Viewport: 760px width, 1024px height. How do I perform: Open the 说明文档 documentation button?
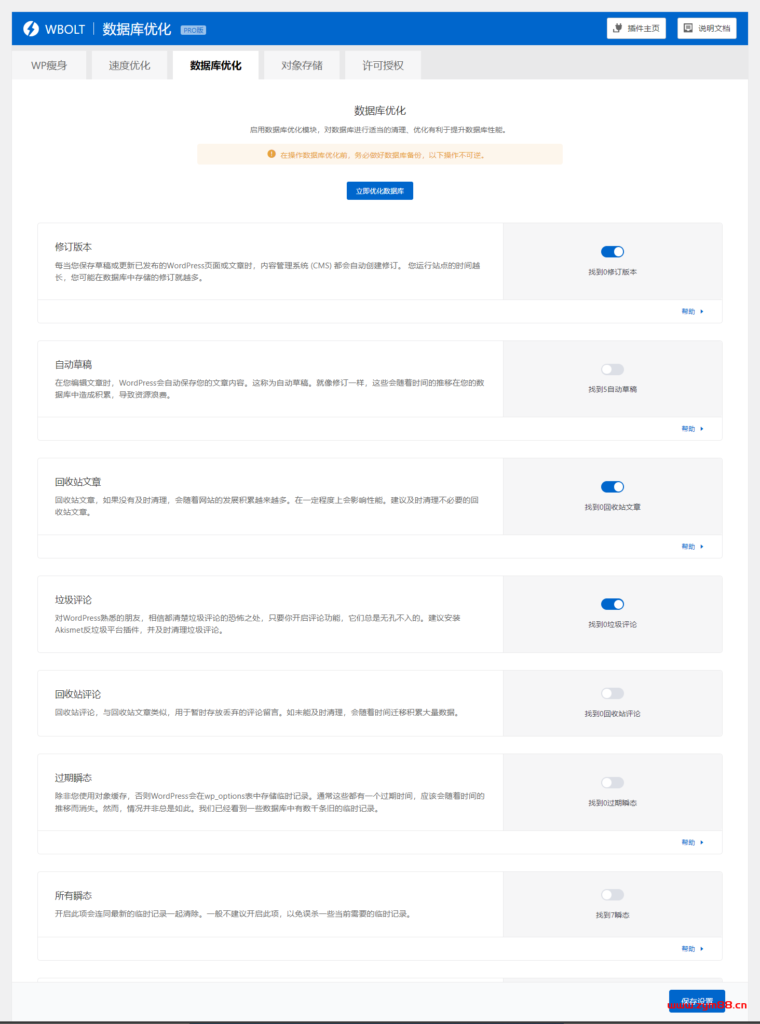coord(706,28)
